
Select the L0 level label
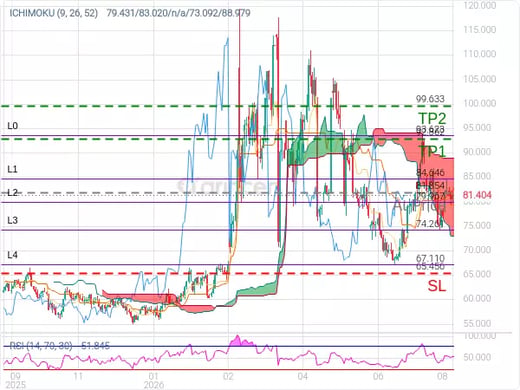pos(13,126)
